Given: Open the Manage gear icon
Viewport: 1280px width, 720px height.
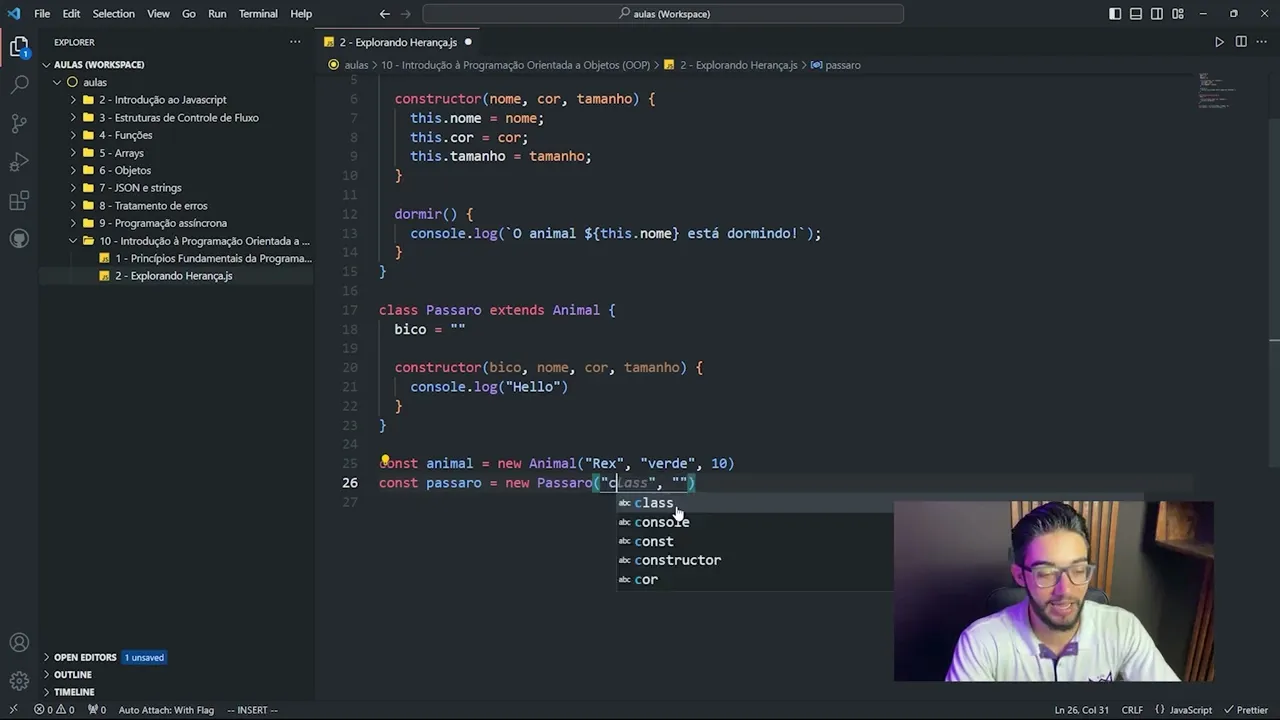Looking at the screenshot, I should tap(19, 681).
